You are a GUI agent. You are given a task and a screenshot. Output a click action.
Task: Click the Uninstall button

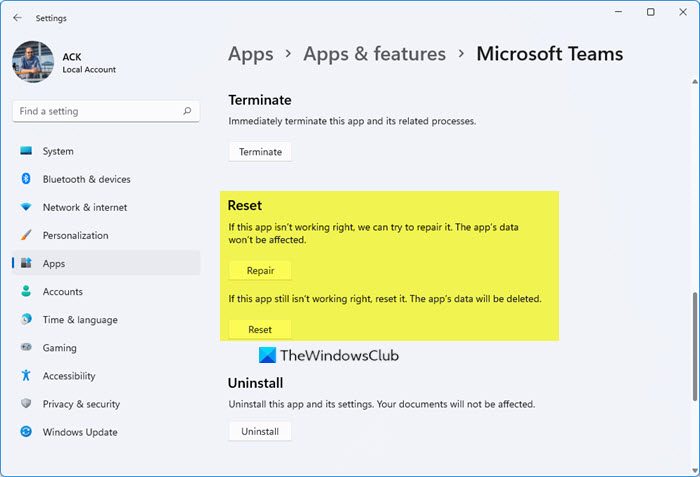pos(260,431)
